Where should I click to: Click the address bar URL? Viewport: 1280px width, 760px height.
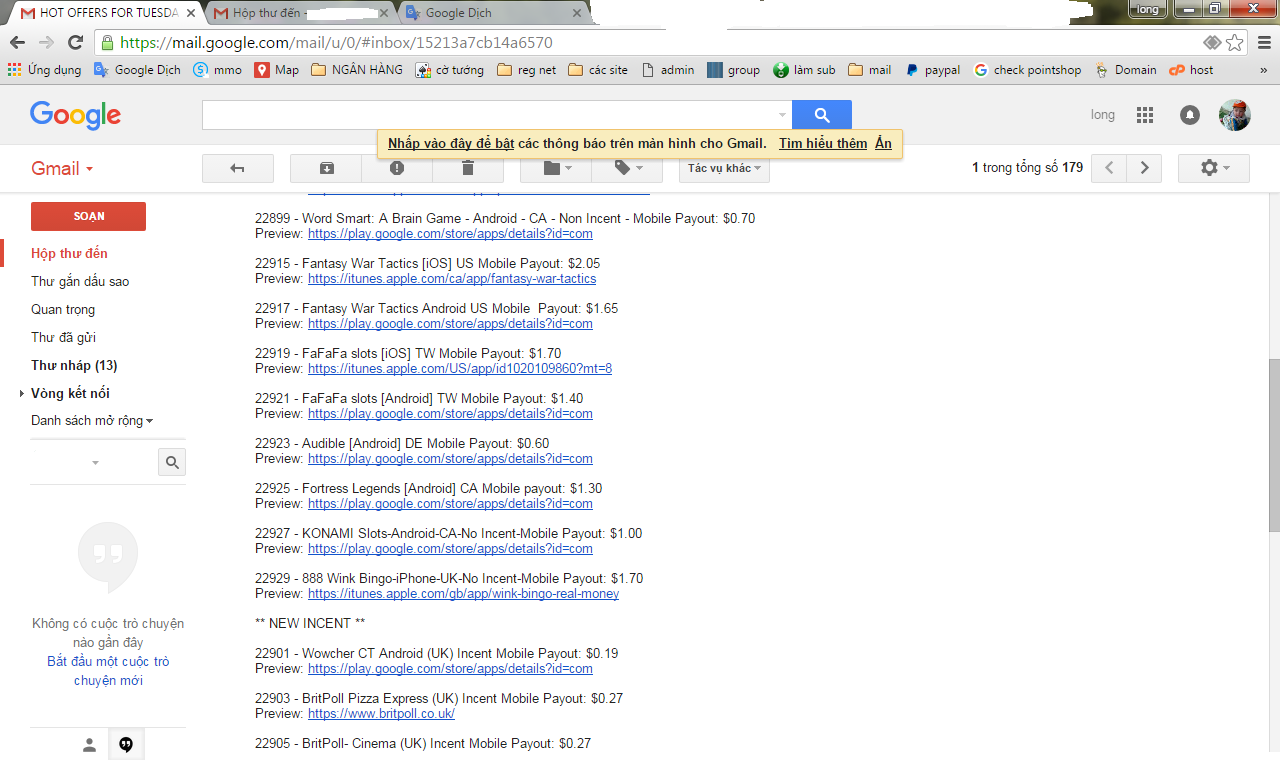(x=336, y=43)
